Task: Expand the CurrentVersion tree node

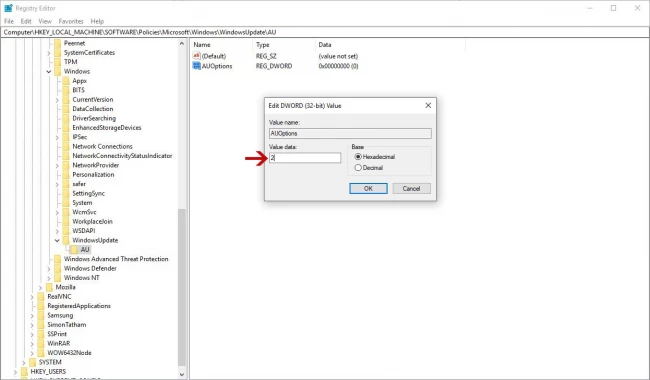Action: click(57, 99)
